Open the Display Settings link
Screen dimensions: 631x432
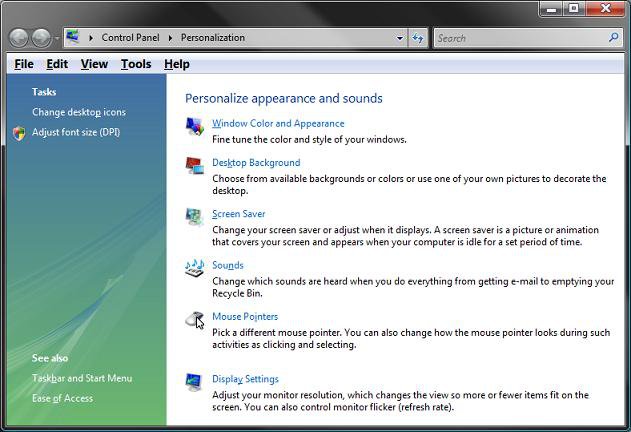[x=245, y=379]
